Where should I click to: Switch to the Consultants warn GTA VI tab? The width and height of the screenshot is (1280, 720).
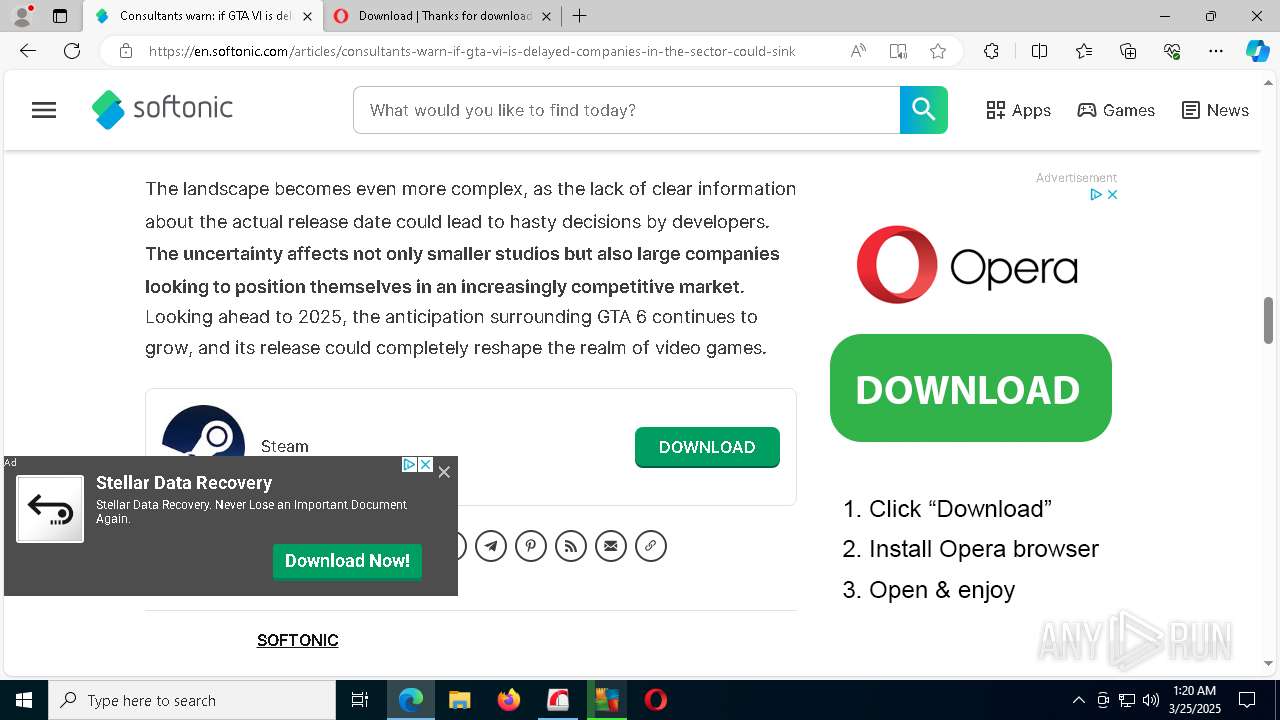(x=203, y=16)
